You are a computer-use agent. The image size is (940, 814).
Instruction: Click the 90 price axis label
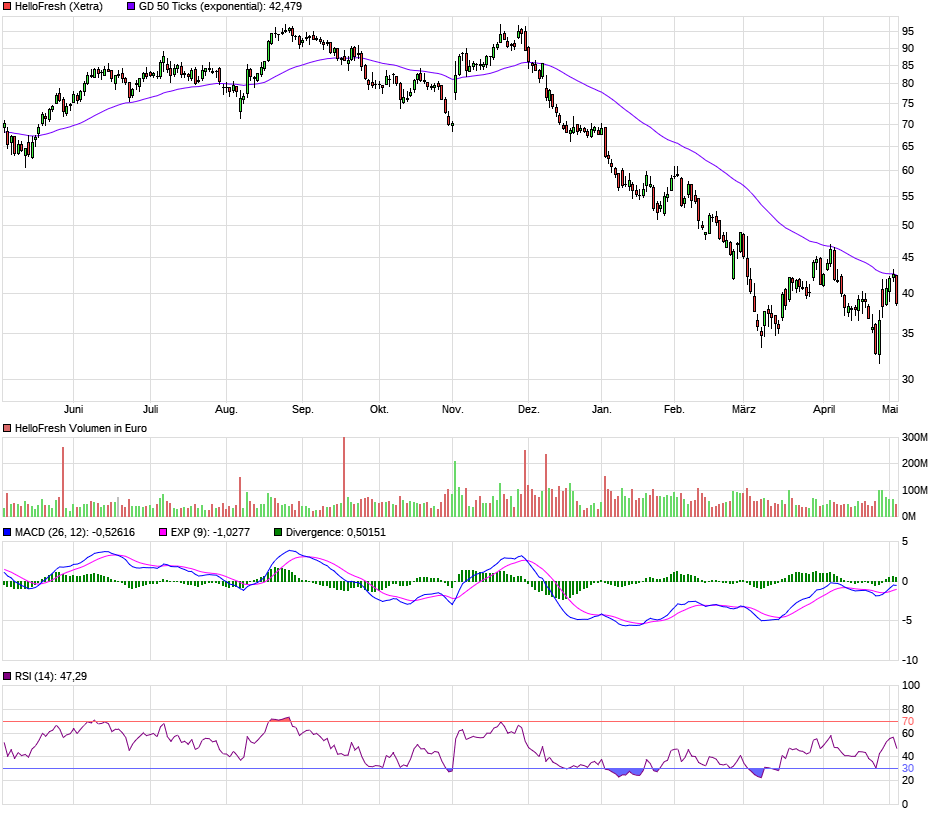pos(908,49)
